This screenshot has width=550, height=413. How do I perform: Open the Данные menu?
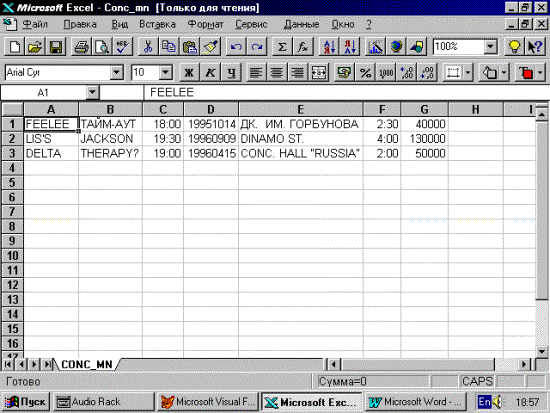click(301, 24)
